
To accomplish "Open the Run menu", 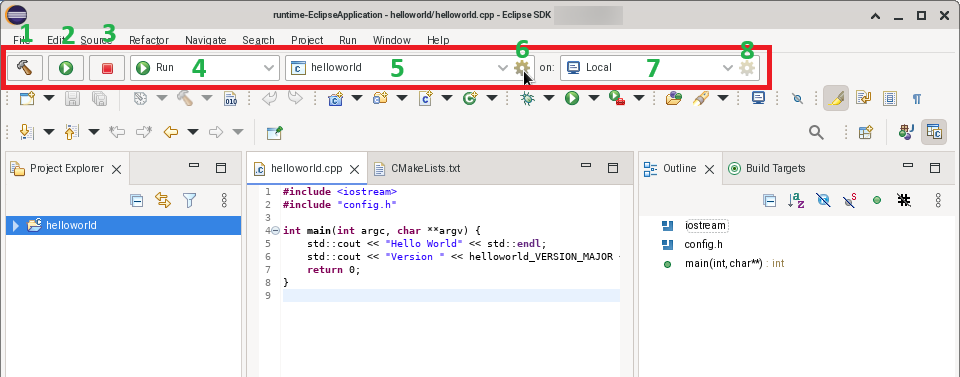I will [348, 40].
